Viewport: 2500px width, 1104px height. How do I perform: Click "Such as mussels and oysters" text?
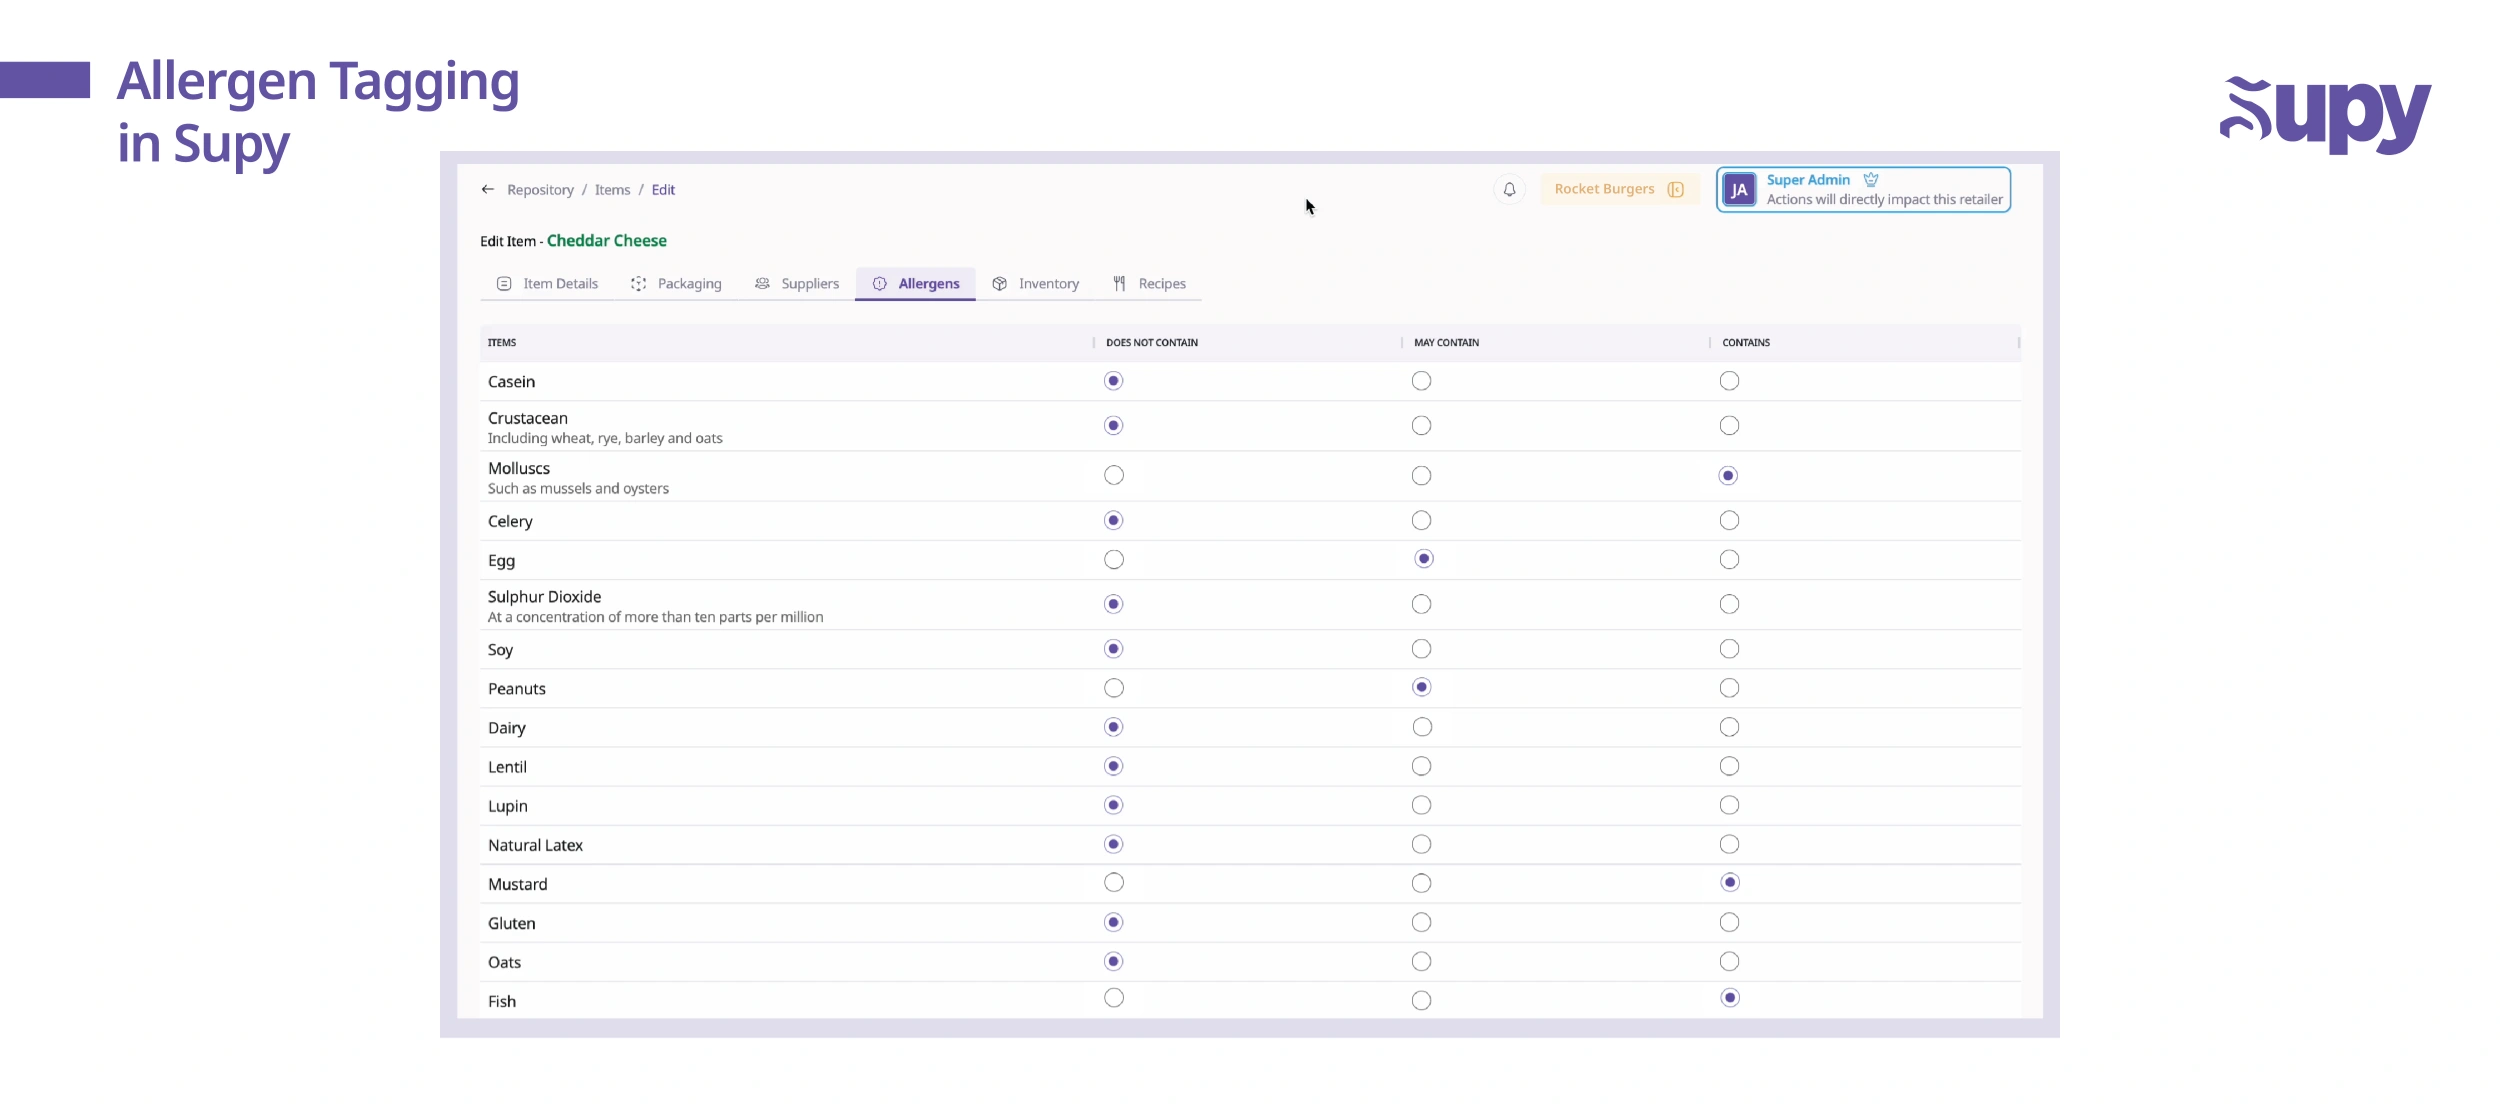(578, 489)
